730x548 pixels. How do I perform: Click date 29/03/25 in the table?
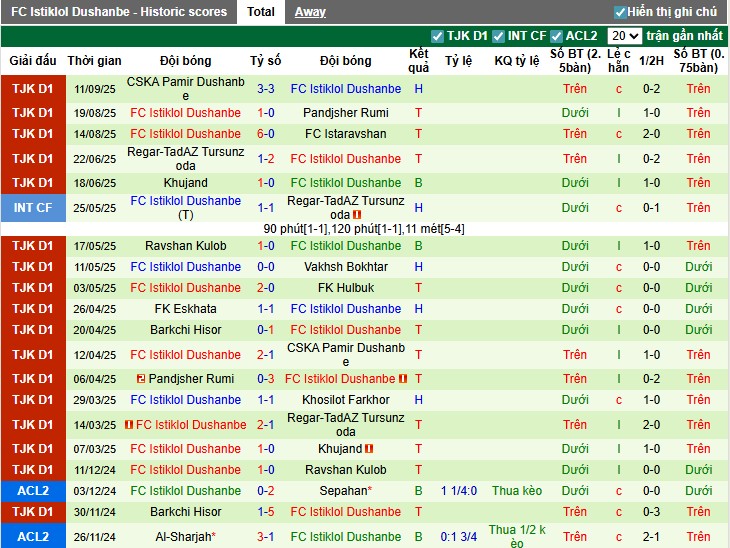pos(95,400)
